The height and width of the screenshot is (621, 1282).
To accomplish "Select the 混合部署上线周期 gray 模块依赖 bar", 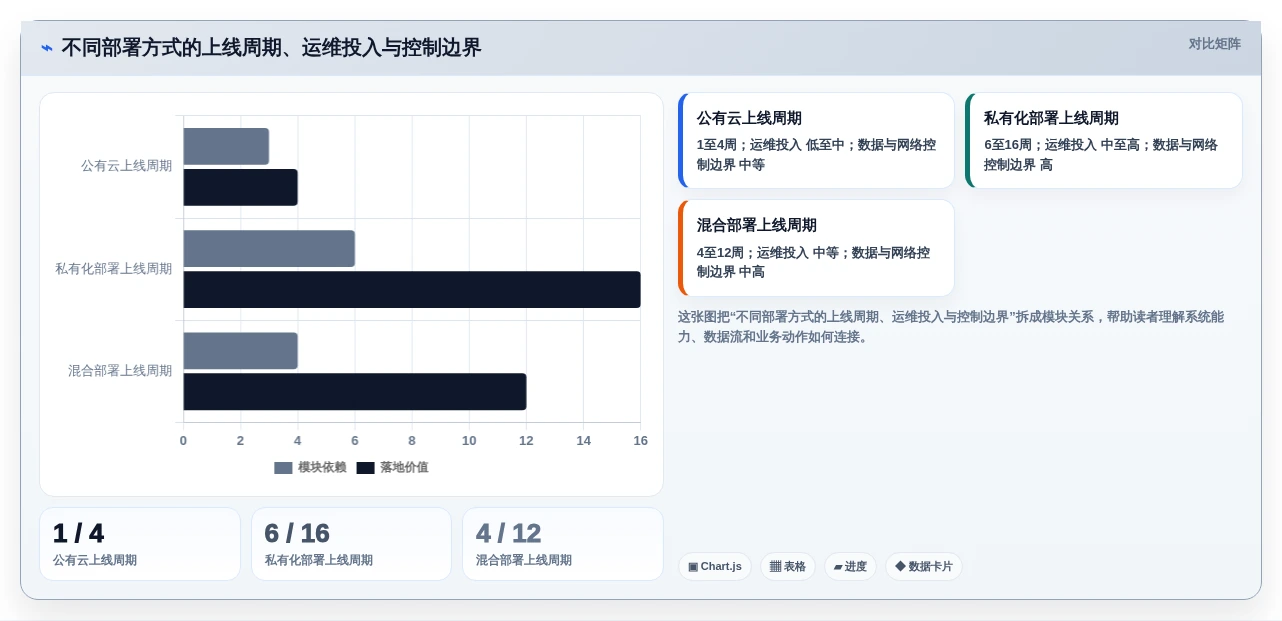I will [x=240, y=351].
